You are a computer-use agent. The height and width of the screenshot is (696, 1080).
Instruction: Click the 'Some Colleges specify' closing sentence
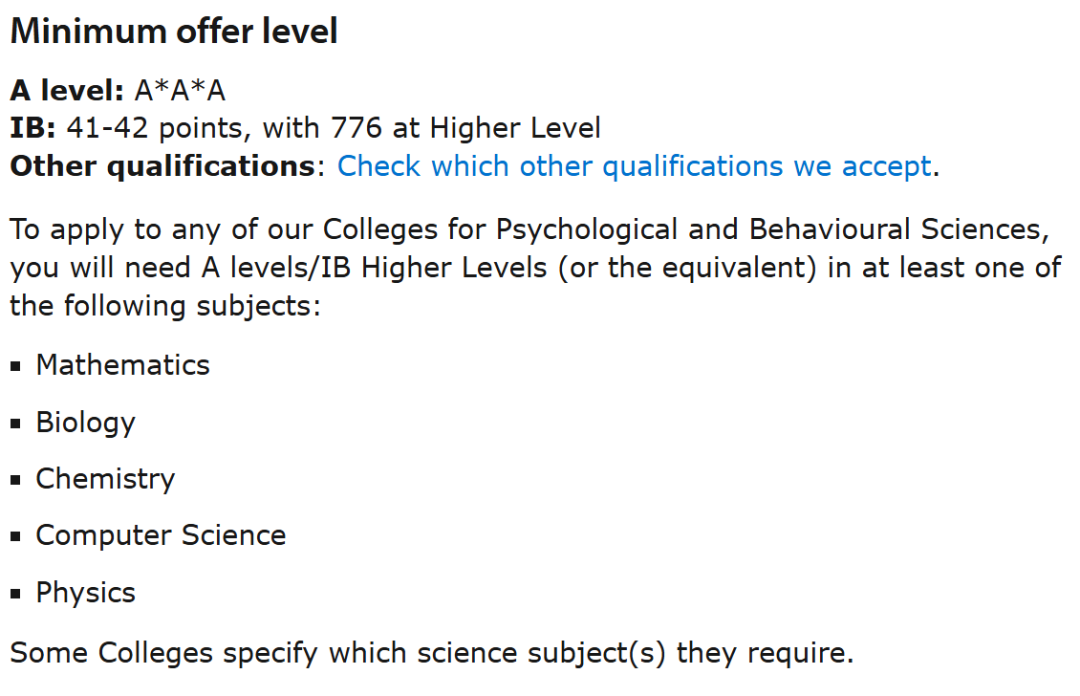(431, 654)
